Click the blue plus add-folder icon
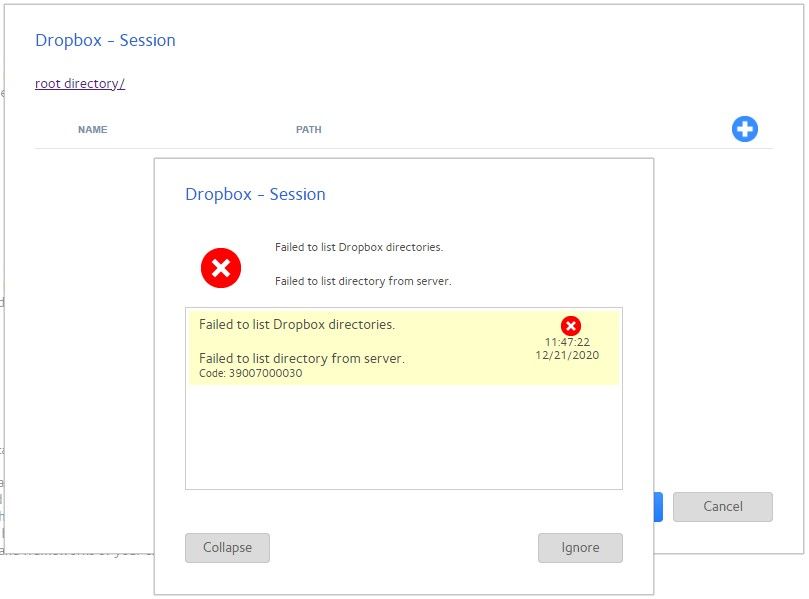This screenshot has width=809, height=599. click(x=745, y=129)
